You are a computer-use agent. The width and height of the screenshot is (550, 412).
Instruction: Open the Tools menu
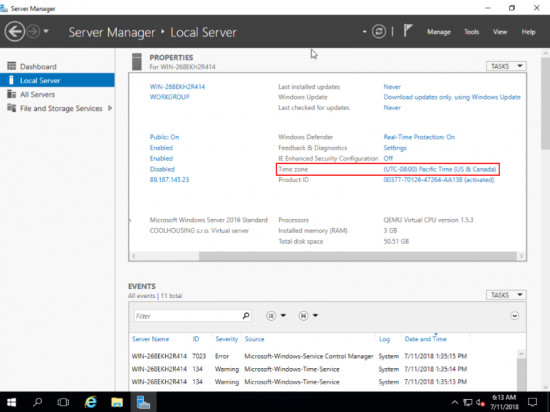471,32
